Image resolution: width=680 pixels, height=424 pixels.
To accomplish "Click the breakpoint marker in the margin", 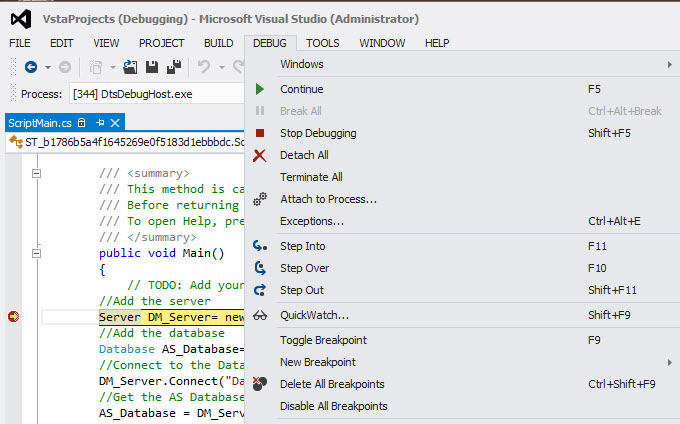I will click(x=14, y=316).
